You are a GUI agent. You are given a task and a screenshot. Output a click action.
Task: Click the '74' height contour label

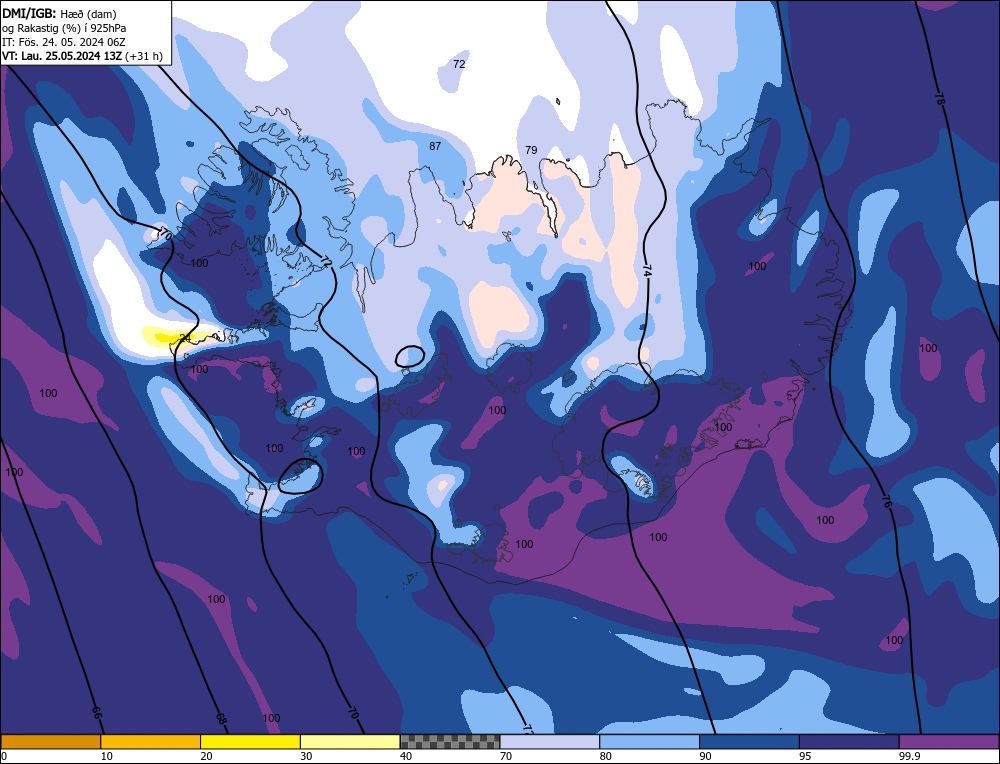pos(647,272)
